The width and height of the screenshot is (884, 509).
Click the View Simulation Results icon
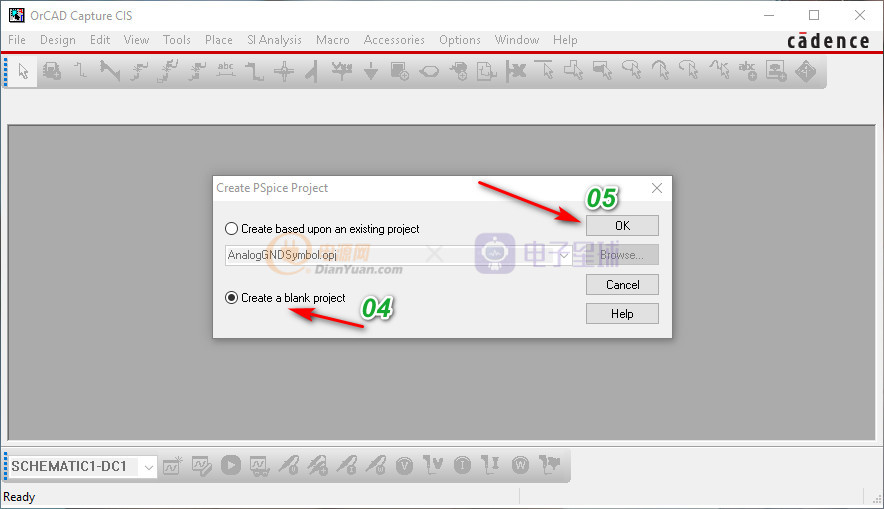[x=259, y=466]
